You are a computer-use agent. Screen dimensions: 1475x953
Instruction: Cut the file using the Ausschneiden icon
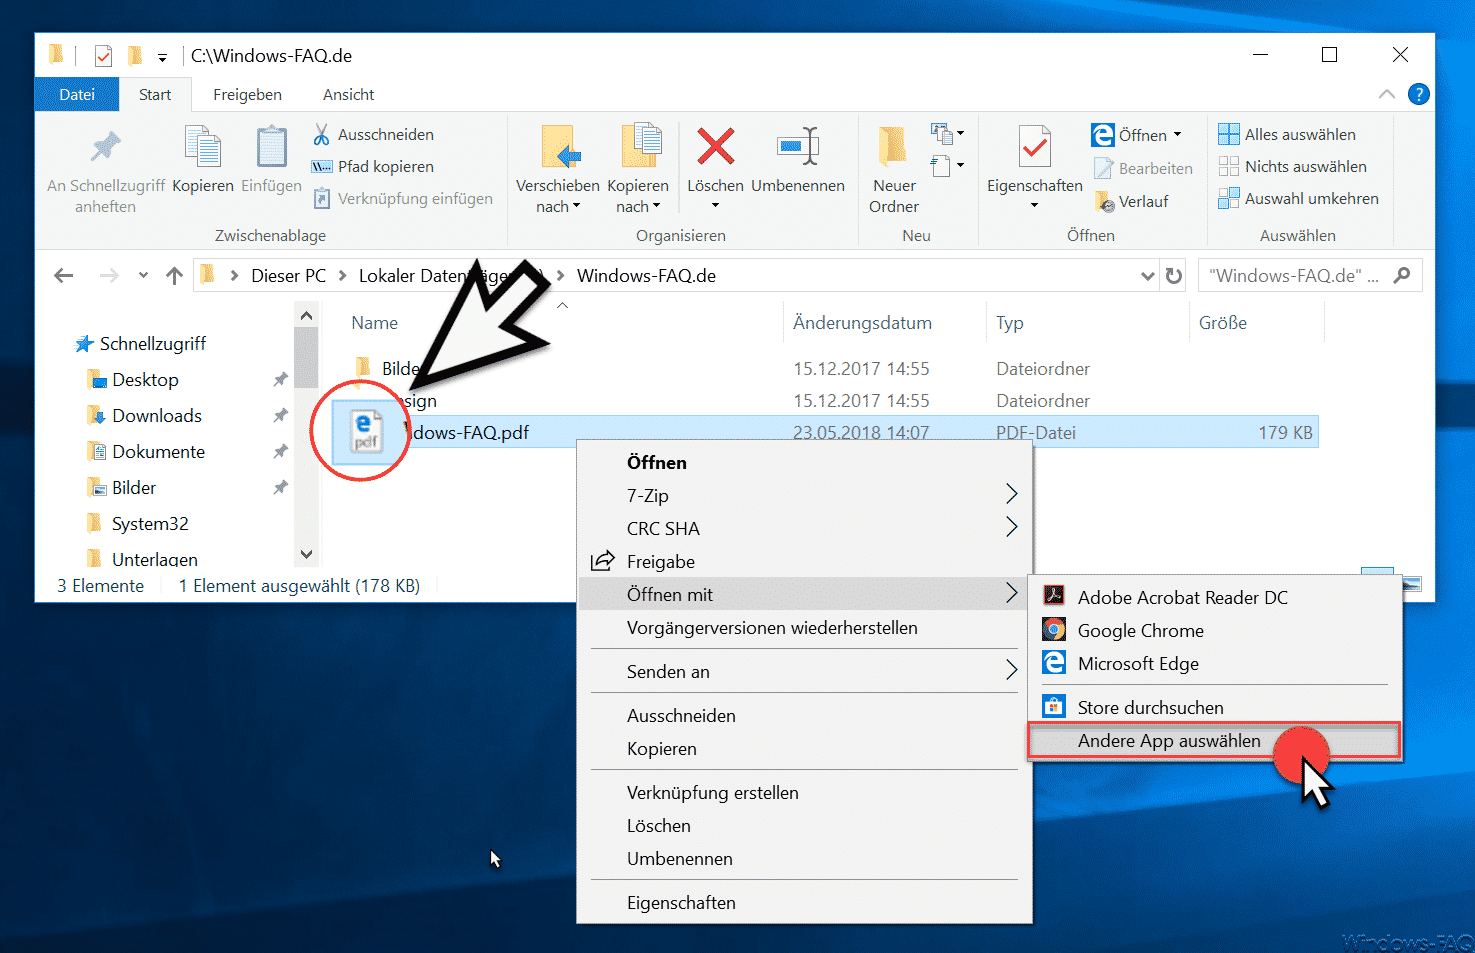click(x=322, y=134)
